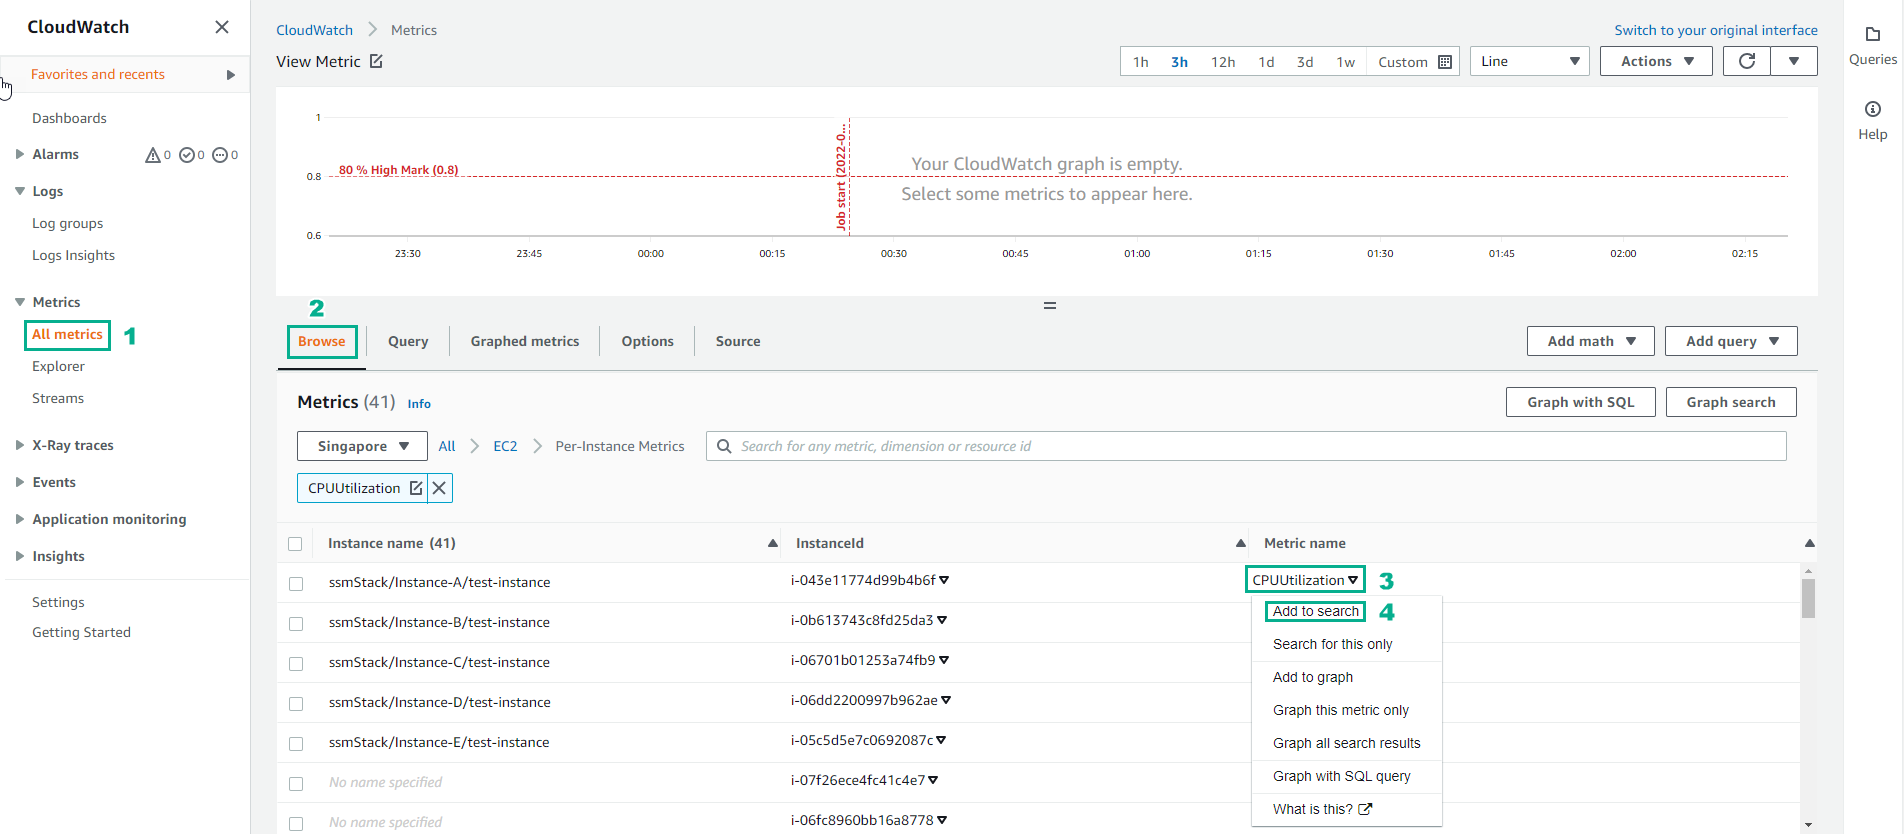Open external link icon for What is this
The height and width of the screenshot is (834, 1904).
pyautogui.click(x=1365, y=809)
